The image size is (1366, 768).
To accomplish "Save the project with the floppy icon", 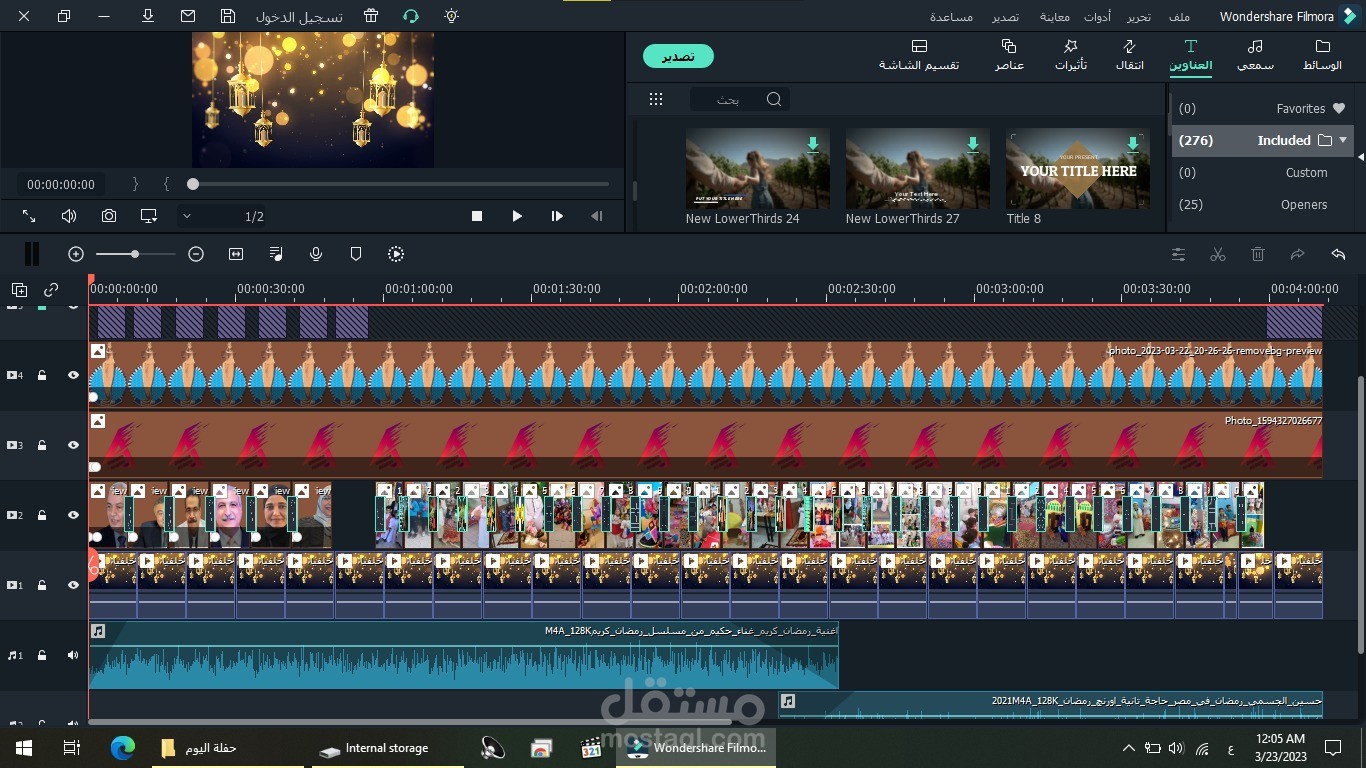I will point(228,16).
